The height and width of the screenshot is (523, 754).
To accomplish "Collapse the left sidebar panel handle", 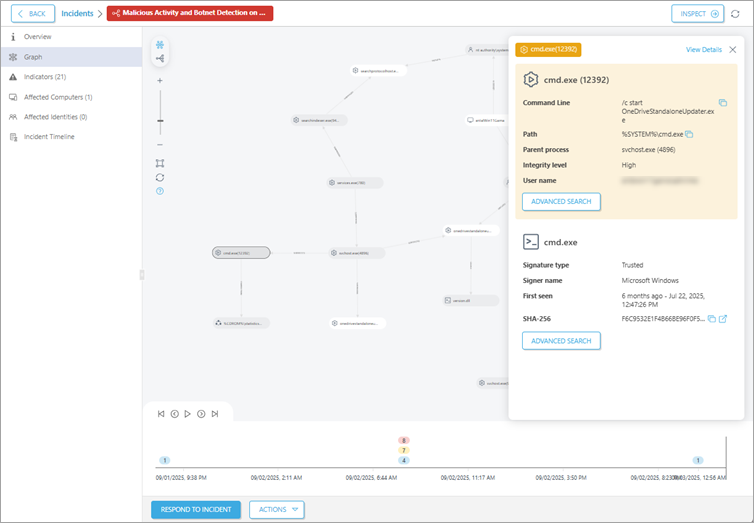I will point(142,274).
